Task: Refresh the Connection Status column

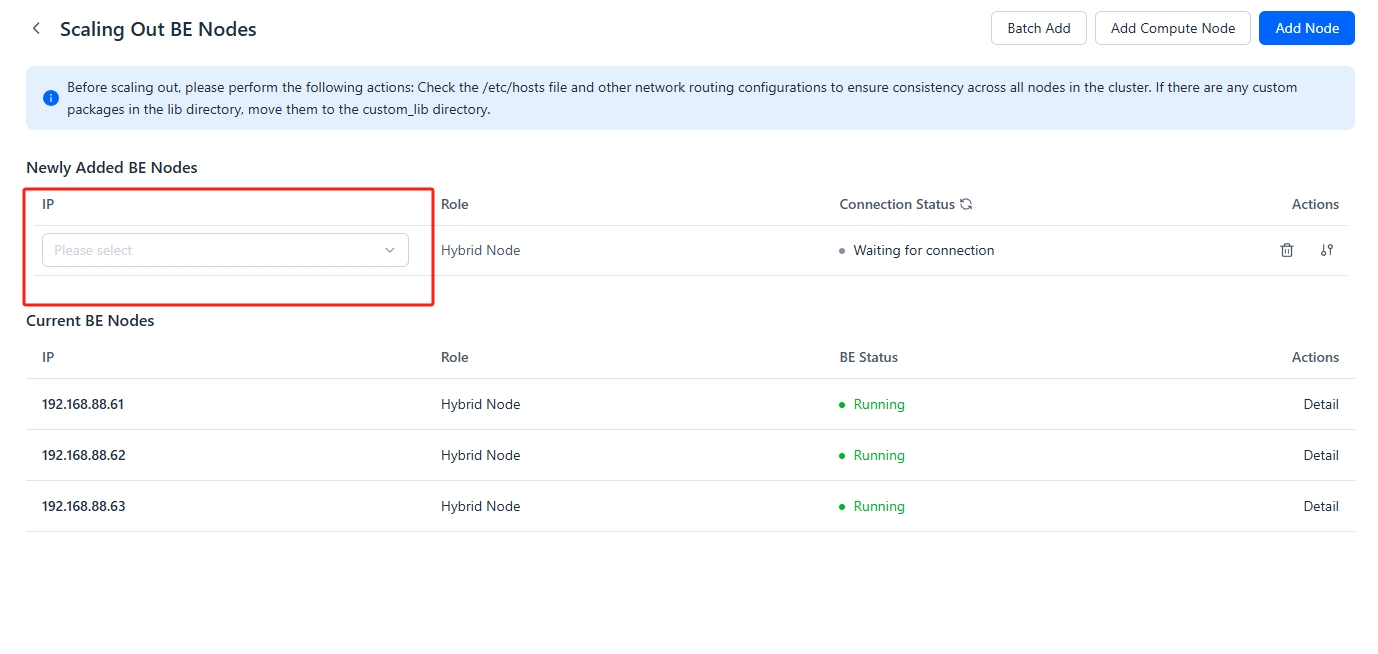Action: pyautogui.click(x=966, y=204)
